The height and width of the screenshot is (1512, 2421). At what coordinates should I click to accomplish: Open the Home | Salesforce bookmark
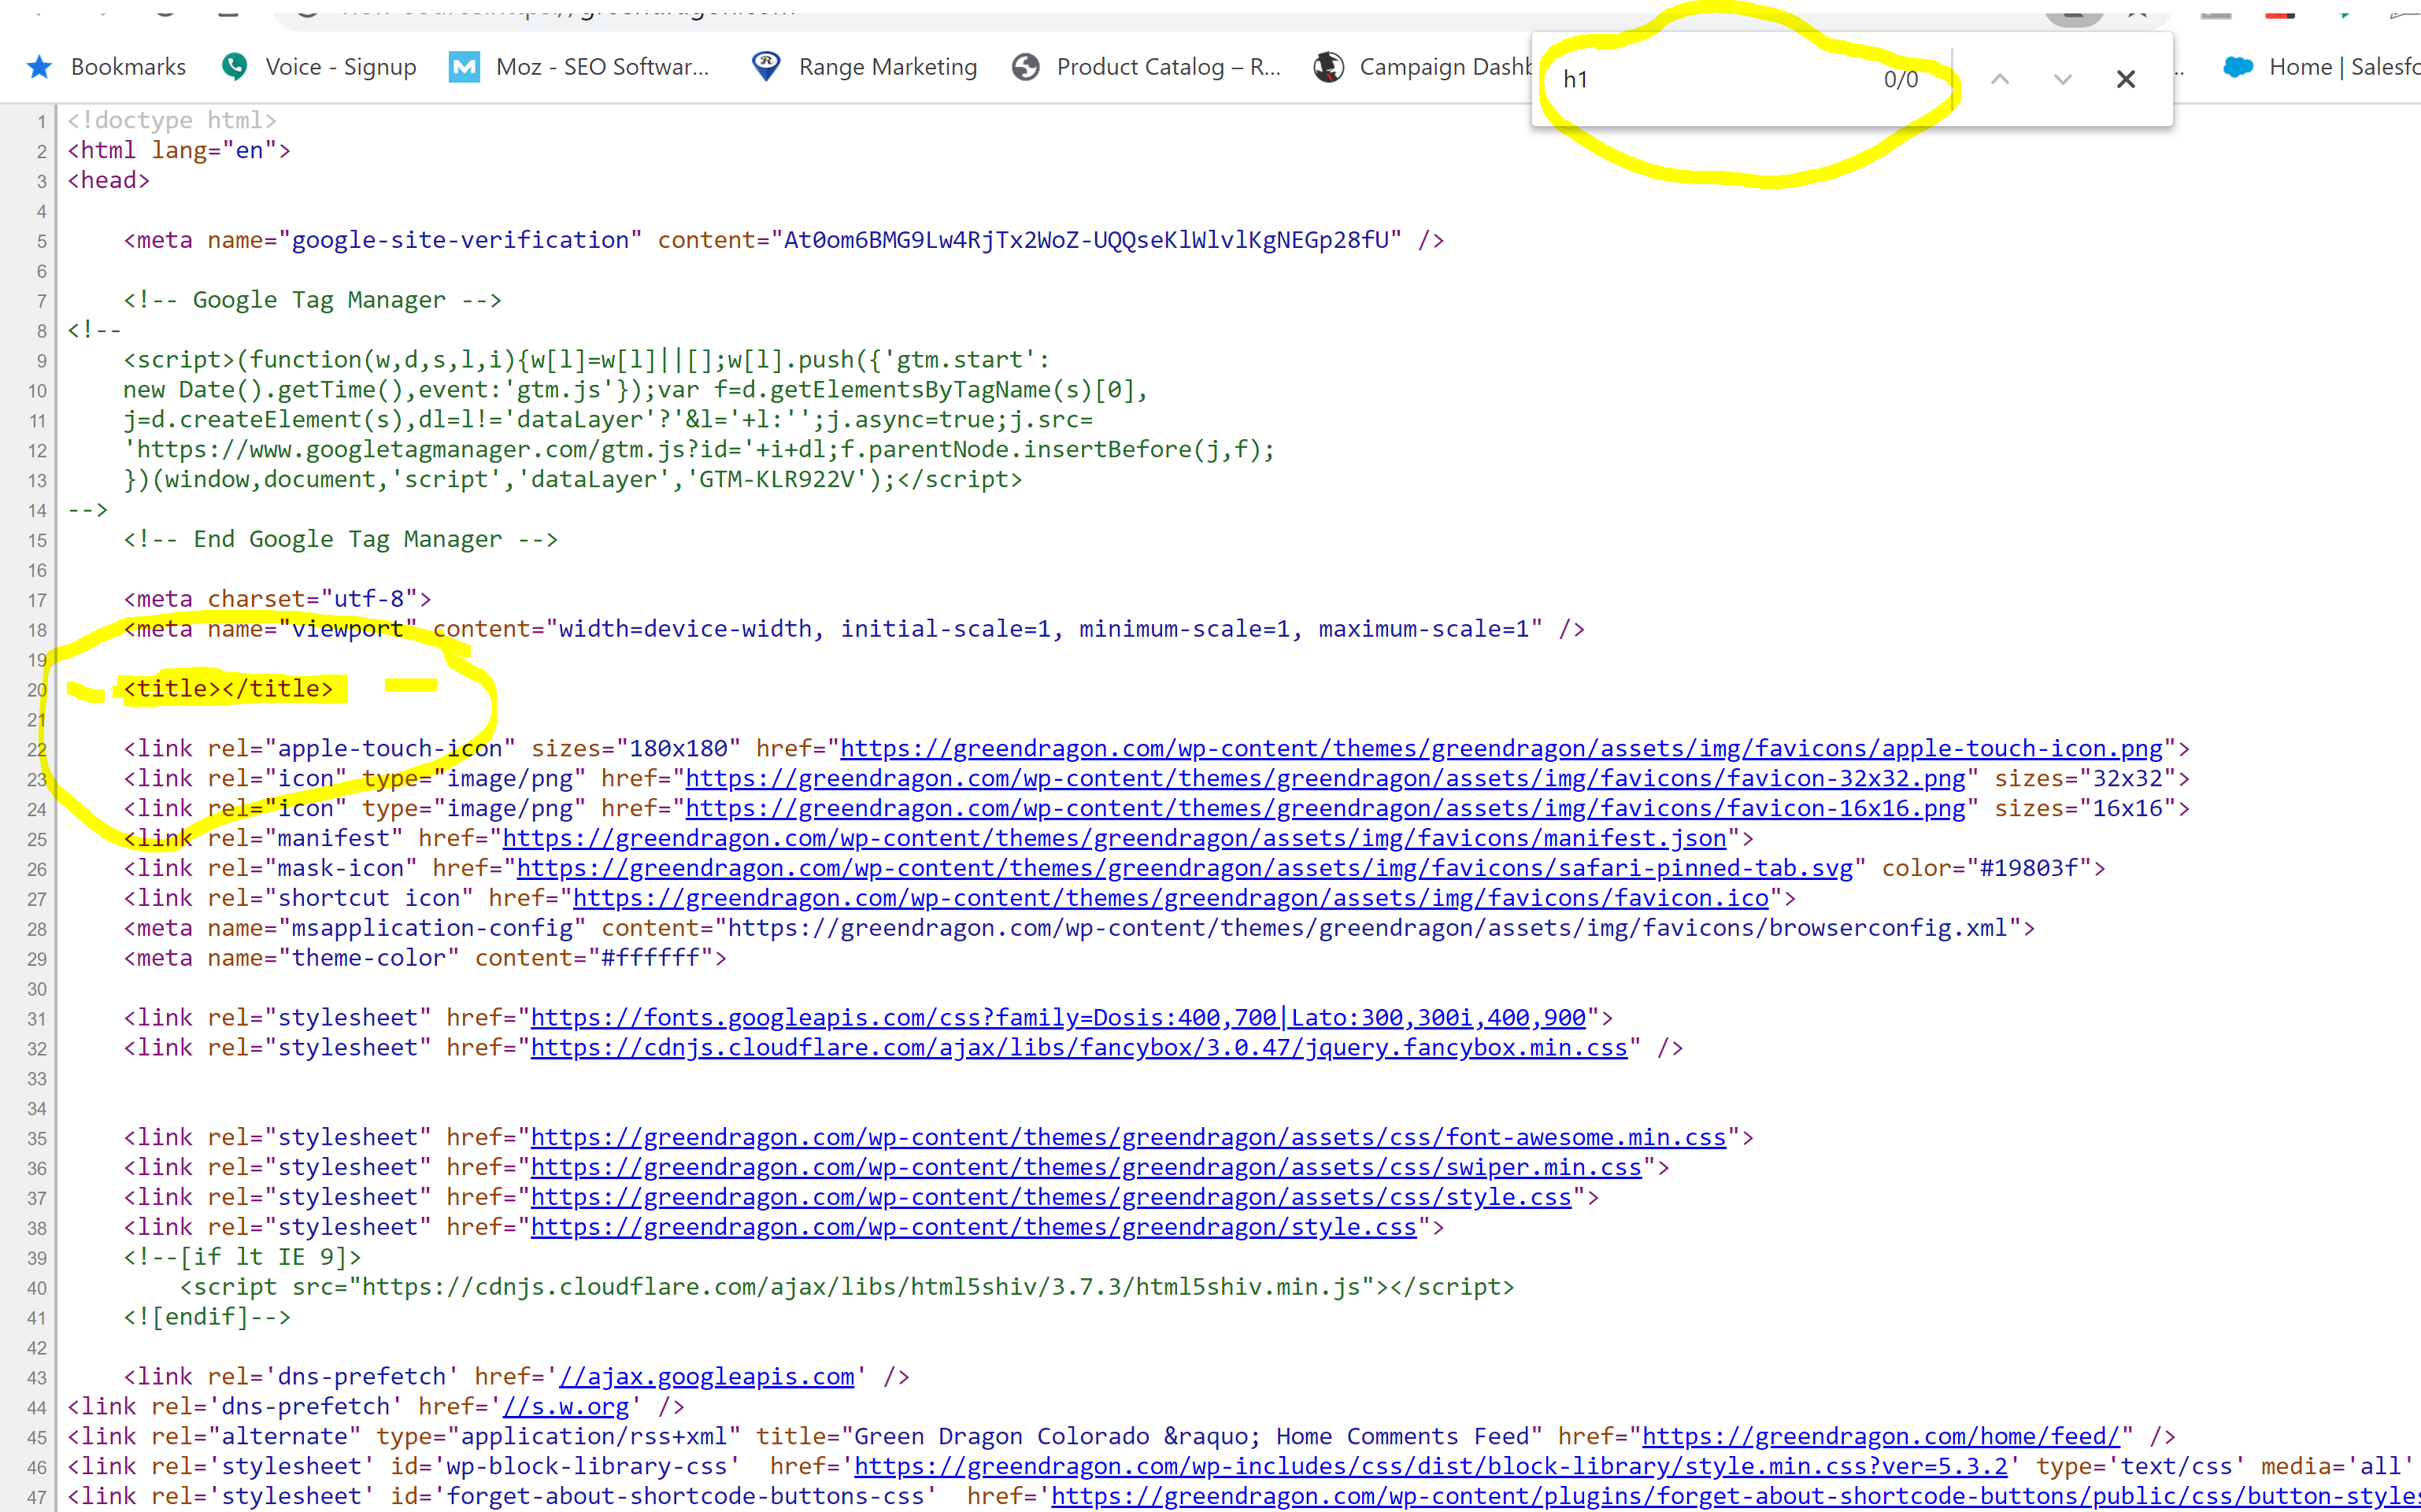click(2344, 67)
